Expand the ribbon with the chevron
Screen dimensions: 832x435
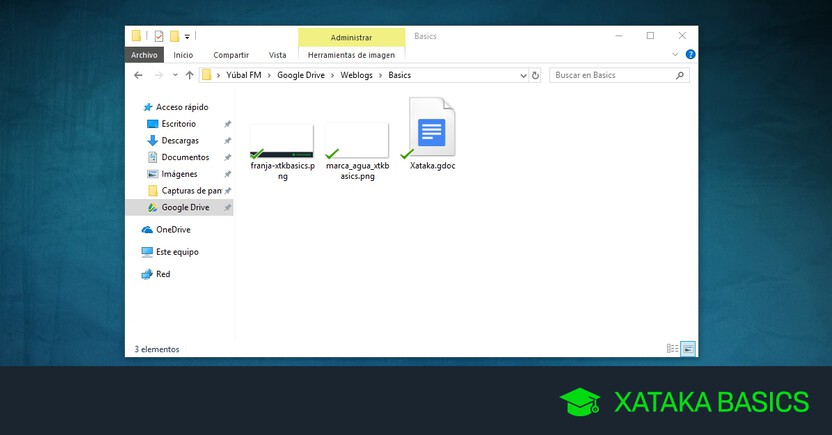click(675, 55)
